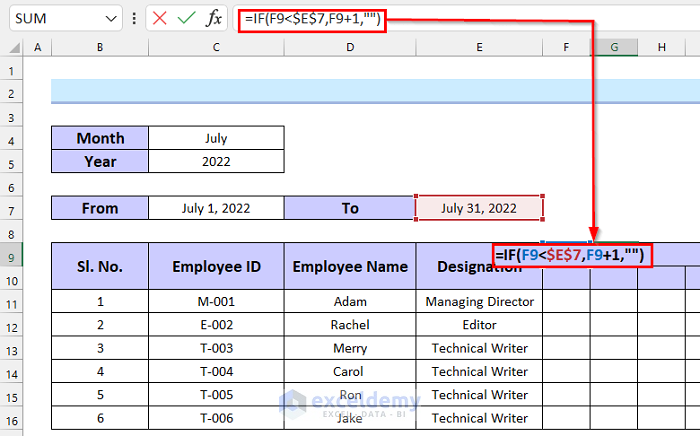
Task: Select column F header
Action: [566, 47]
